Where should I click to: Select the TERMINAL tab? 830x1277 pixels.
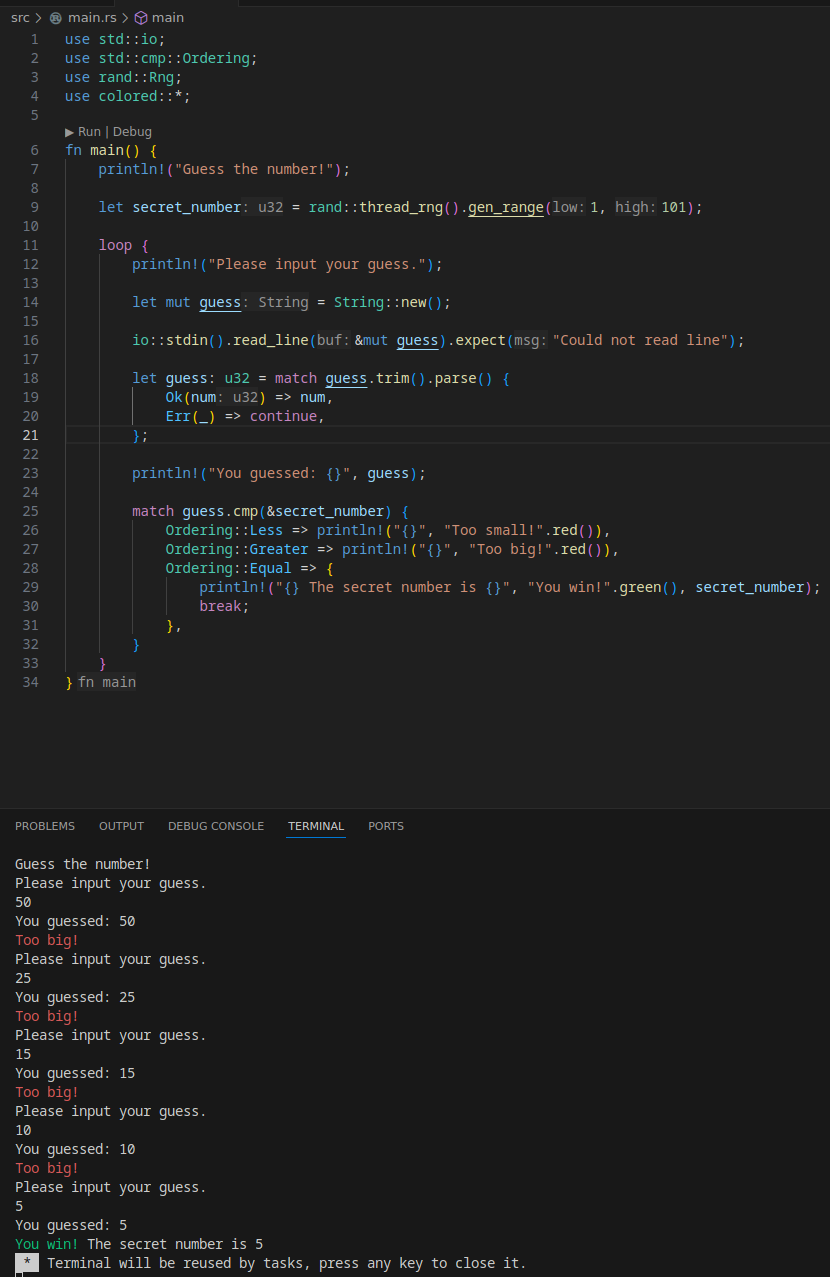coord(316,826)
